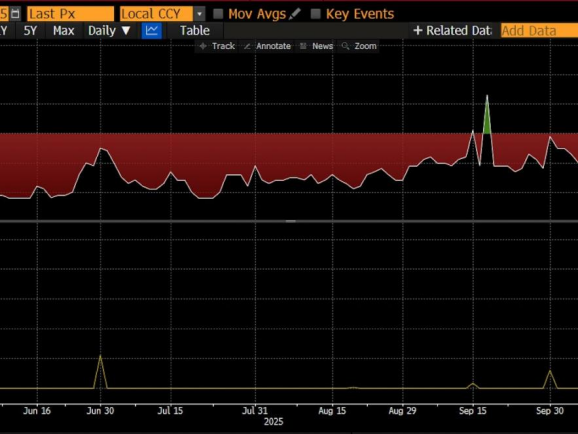Click the Aug 15 axis label

(332, 411)
